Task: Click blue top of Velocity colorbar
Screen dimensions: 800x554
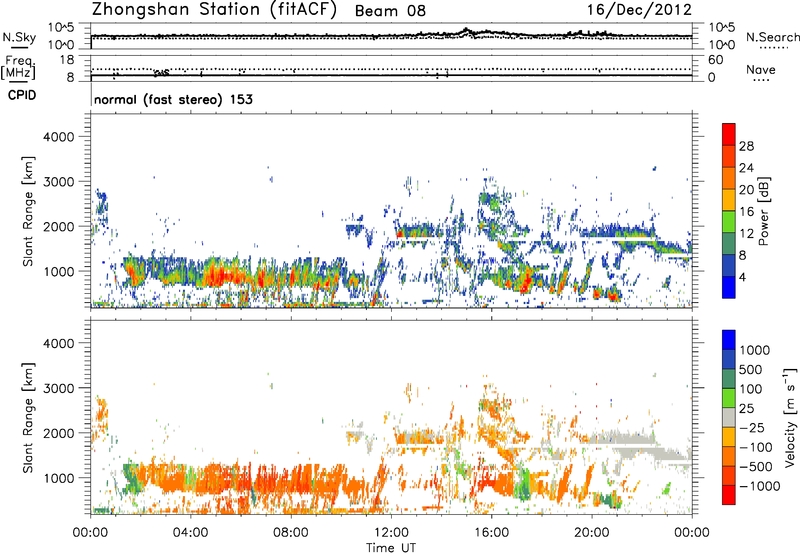Action: (x=729, y=340)
